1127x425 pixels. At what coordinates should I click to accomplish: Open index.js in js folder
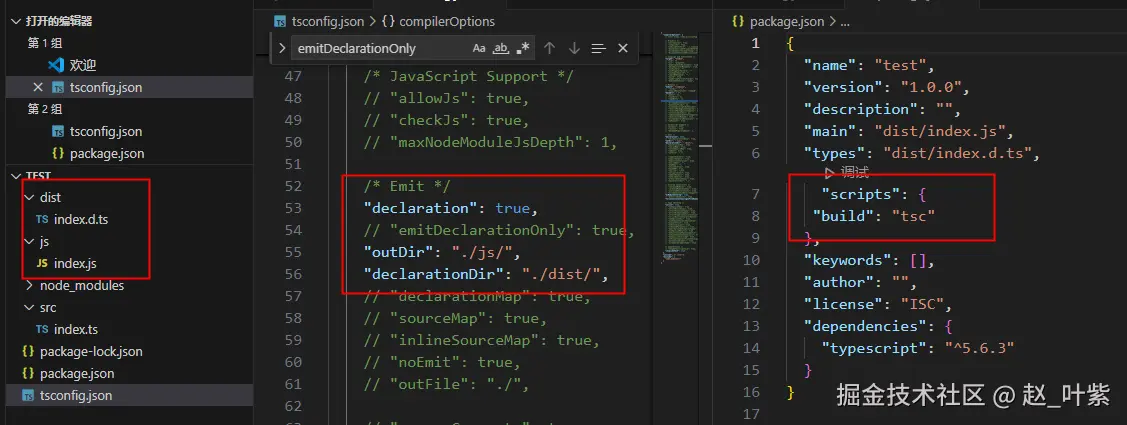(75, 263)
